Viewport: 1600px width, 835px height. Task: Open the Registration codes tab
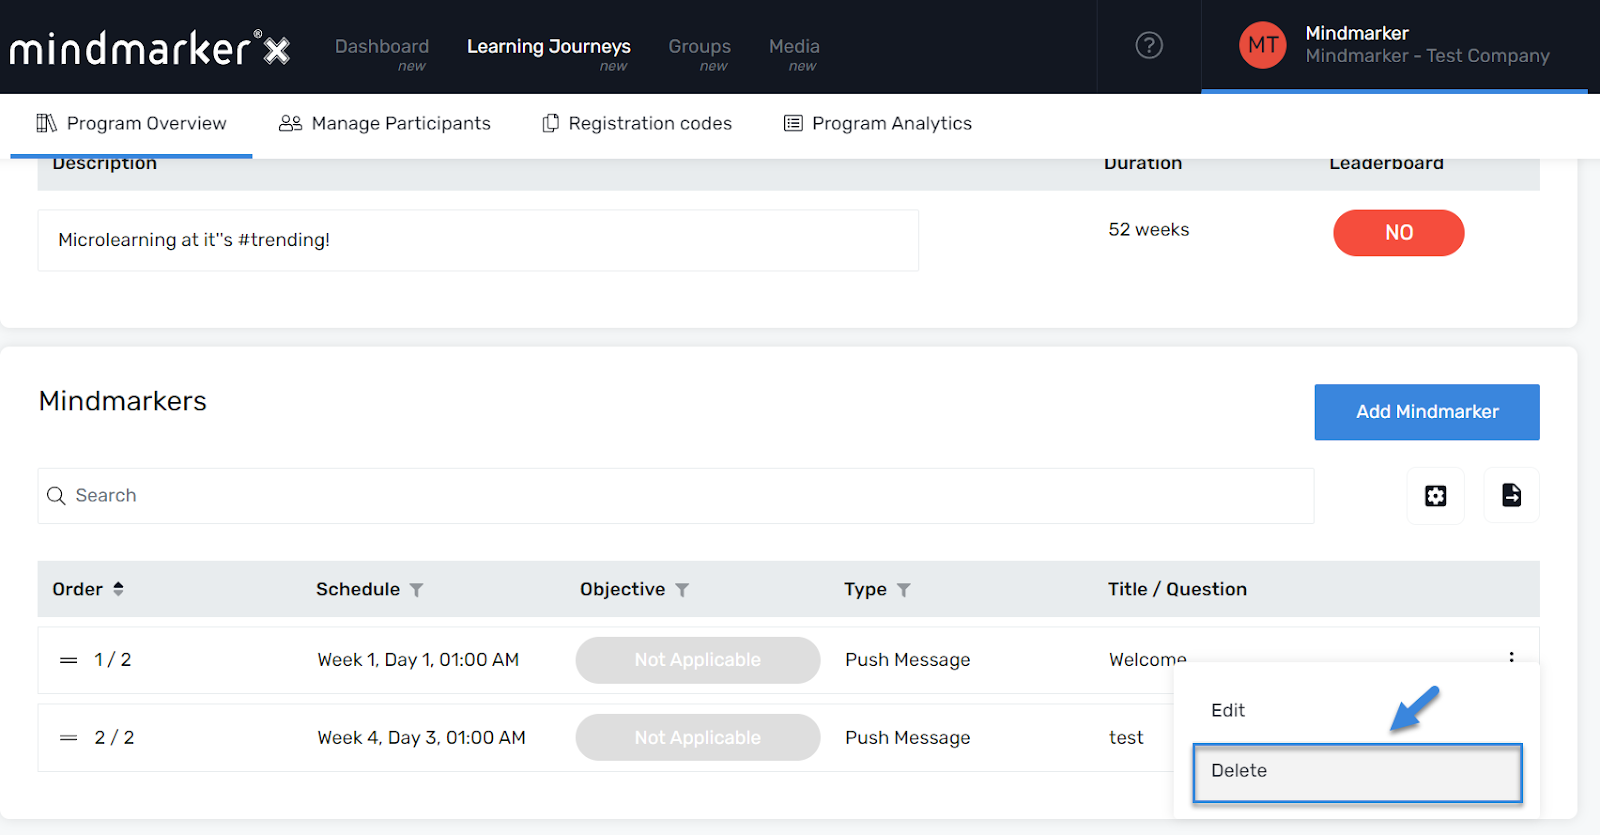tap(637, 124)
